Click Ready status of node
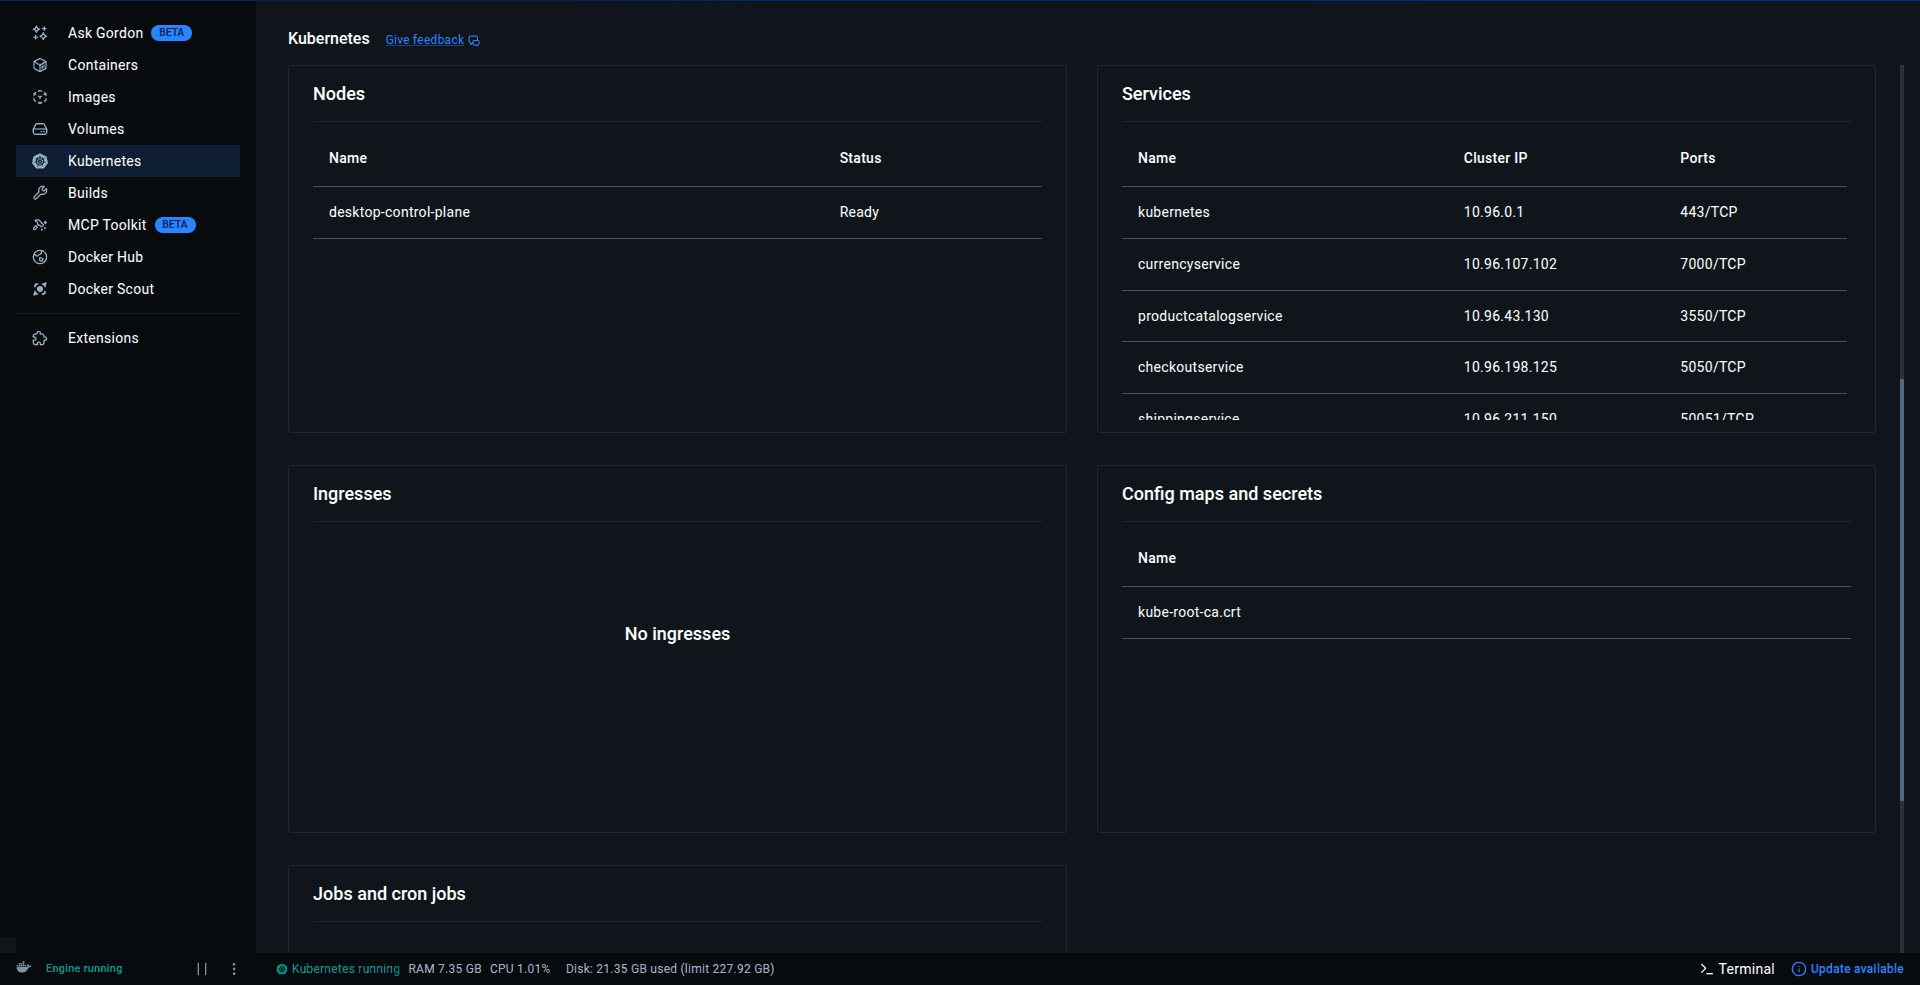 coord(859,212)
